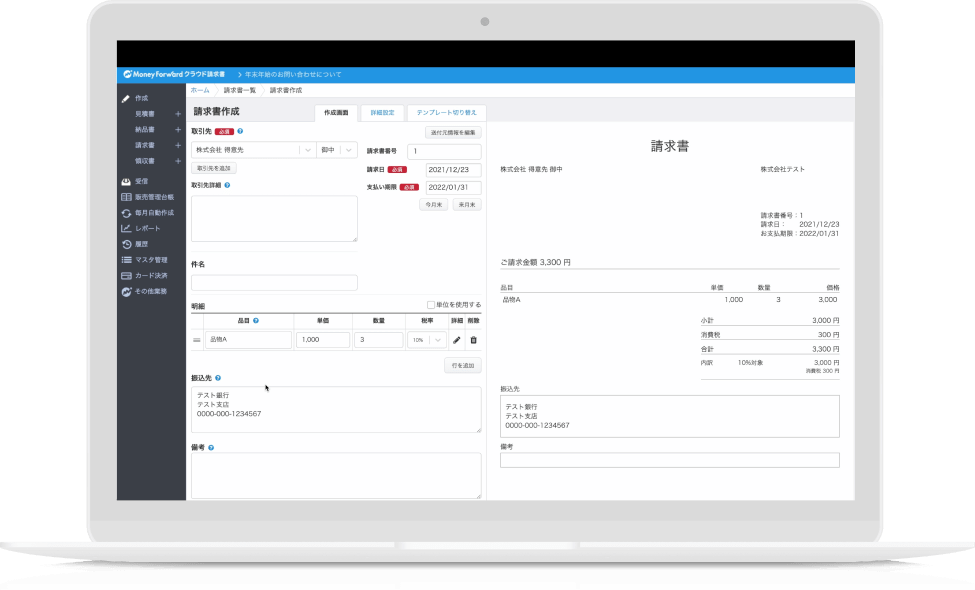Click 株式会社テスト in invoice preview
The height and width of the screenshot is (590, 975).
(x=782, y=169)
